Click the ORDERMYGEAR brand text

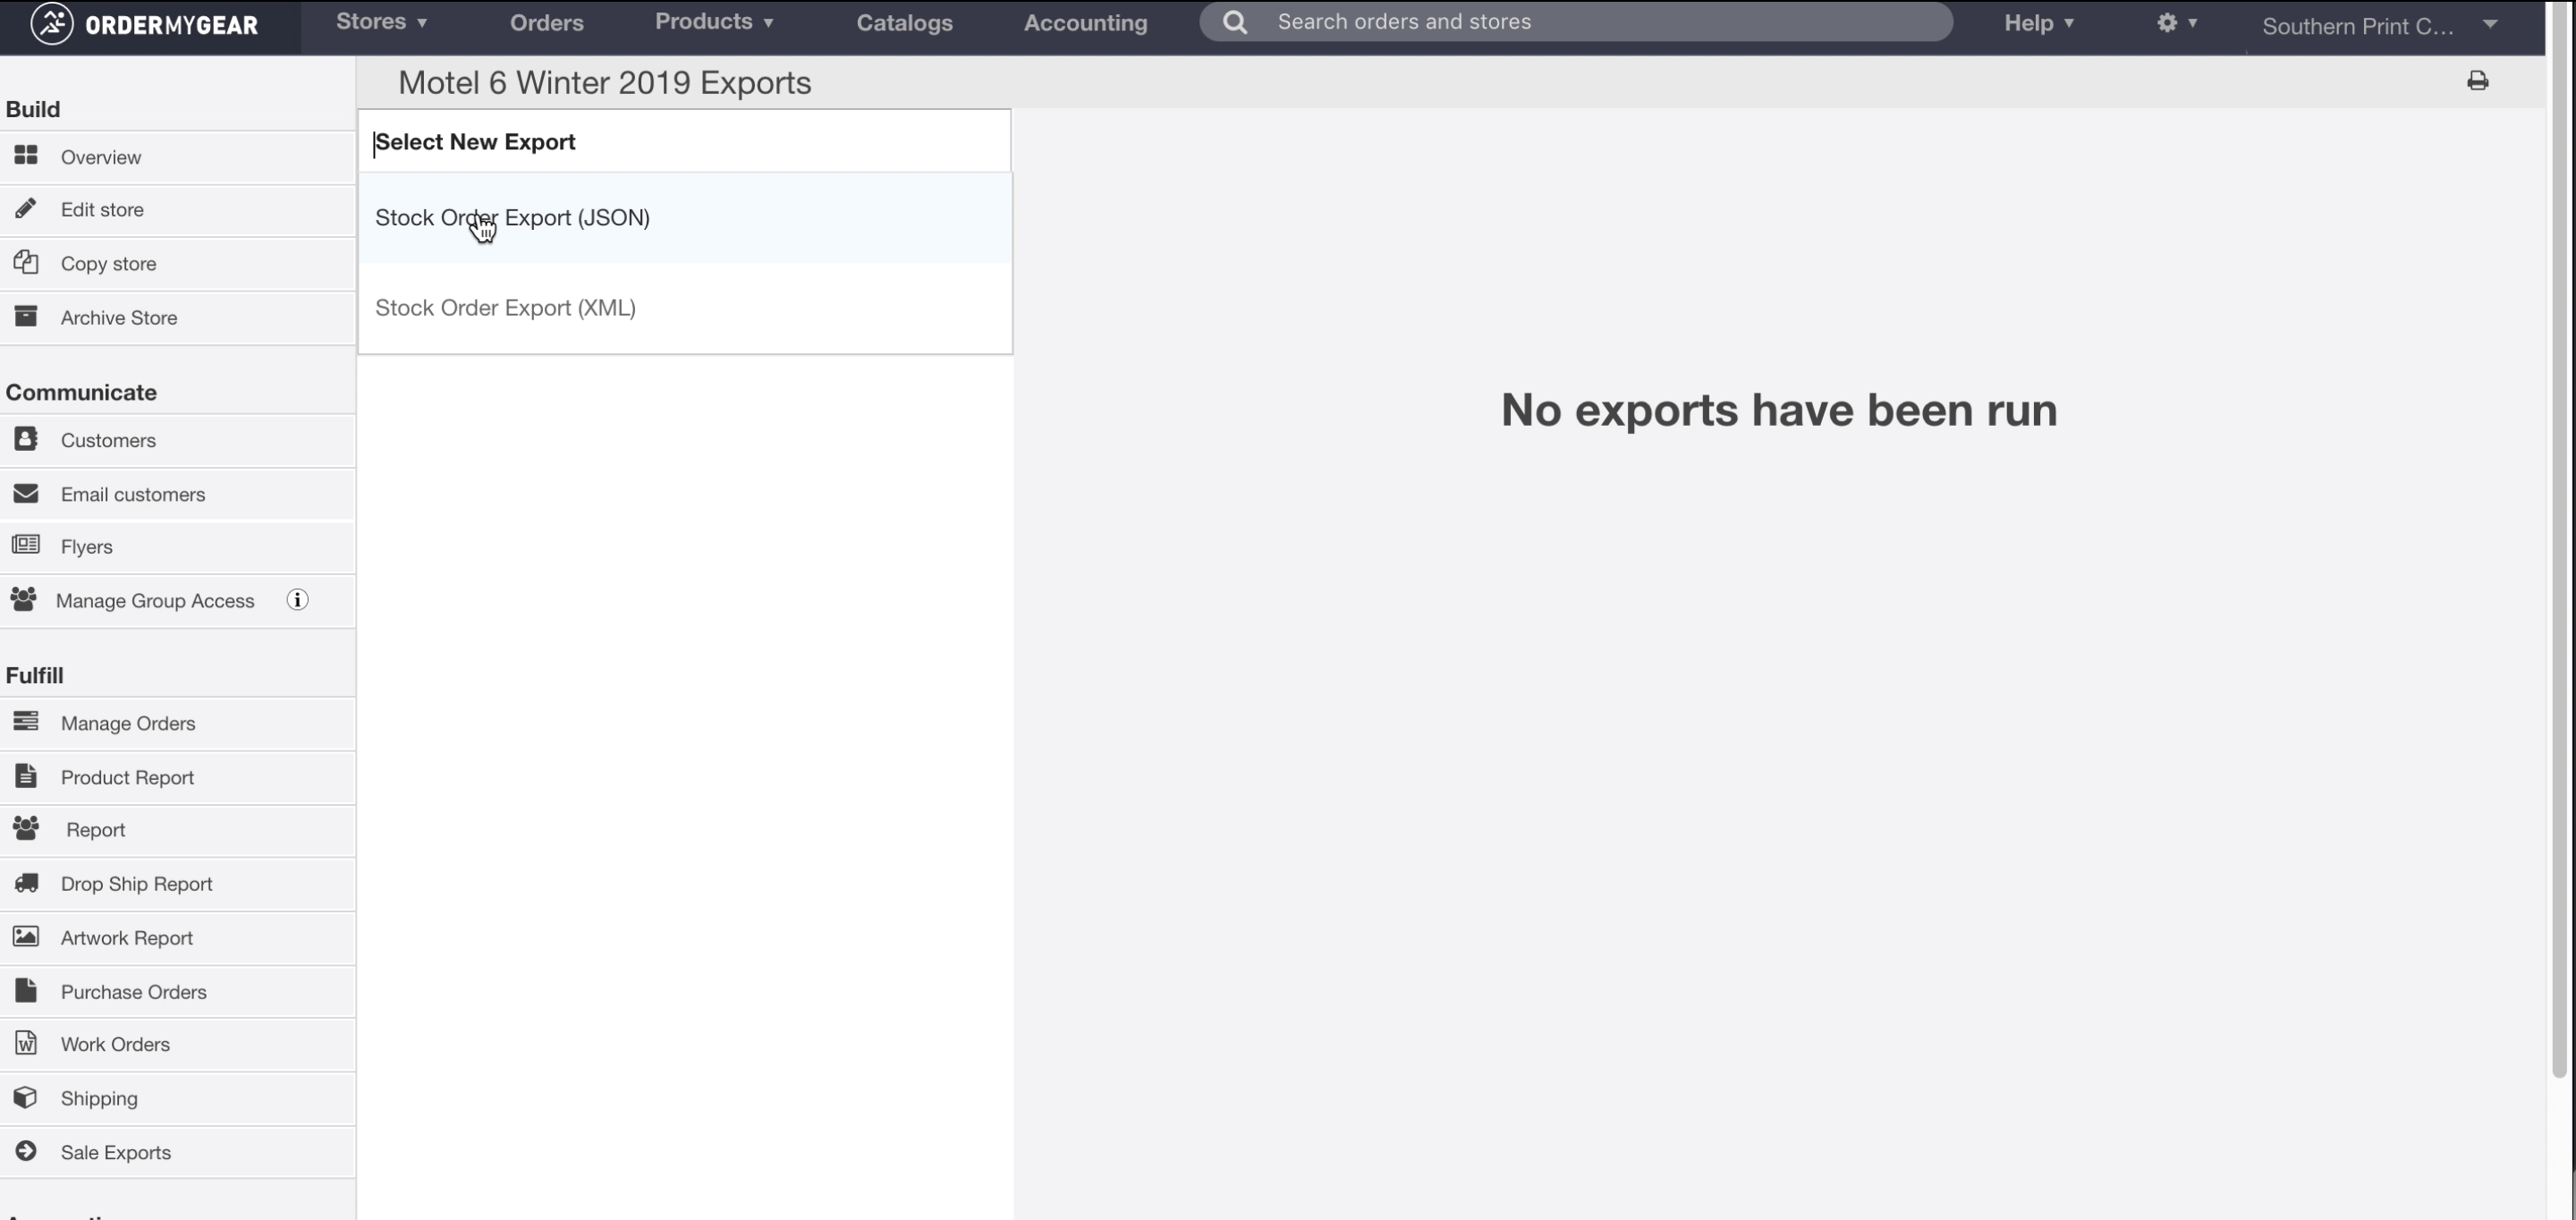pos(171,25)
